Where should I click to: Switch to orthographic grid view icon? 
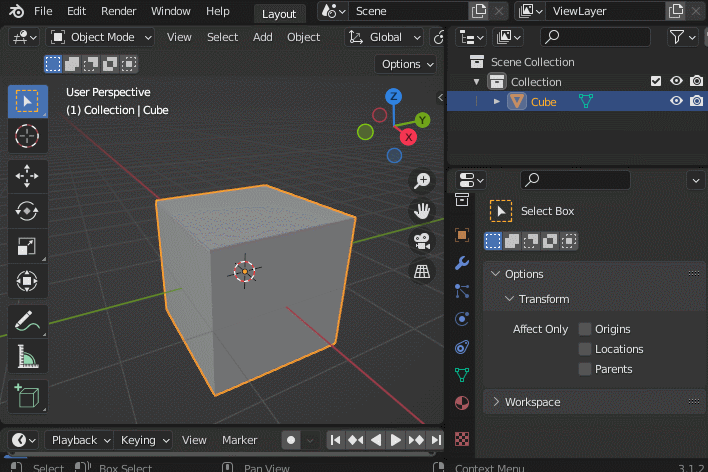(x=423, y=271)
